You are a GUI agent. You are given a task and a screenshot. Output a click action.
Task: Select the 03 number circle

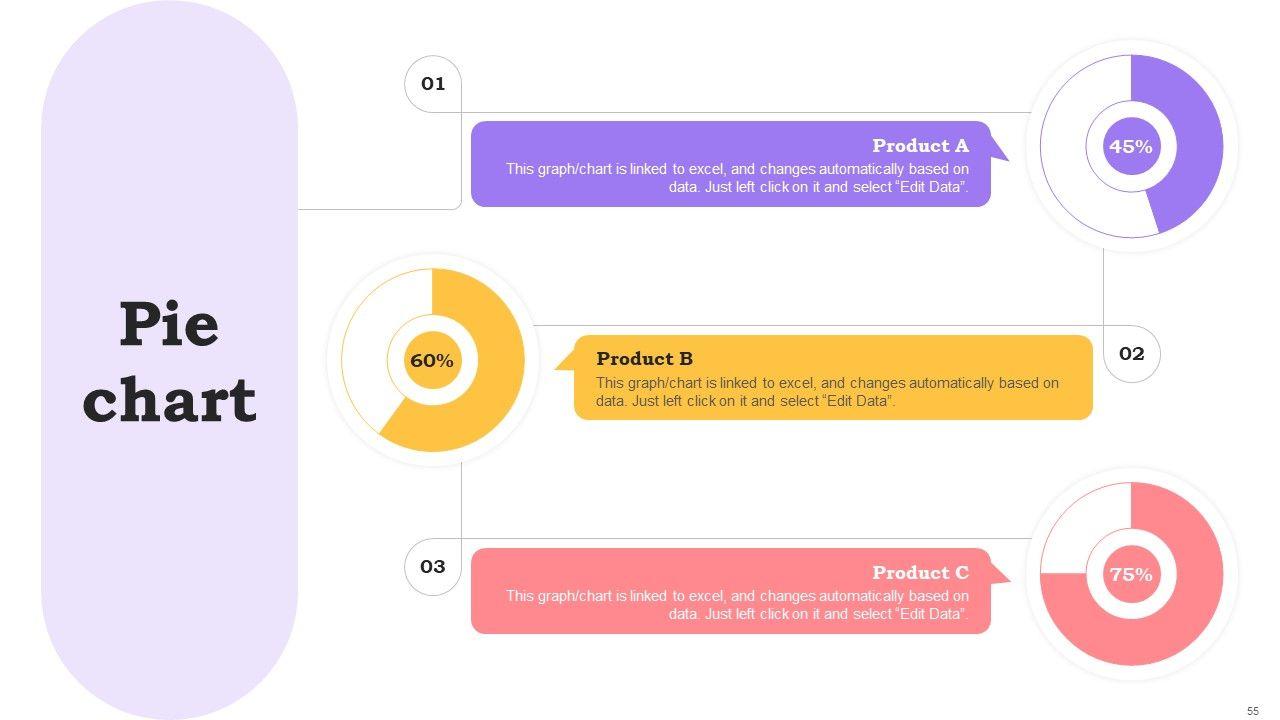[x=432, y=567]
